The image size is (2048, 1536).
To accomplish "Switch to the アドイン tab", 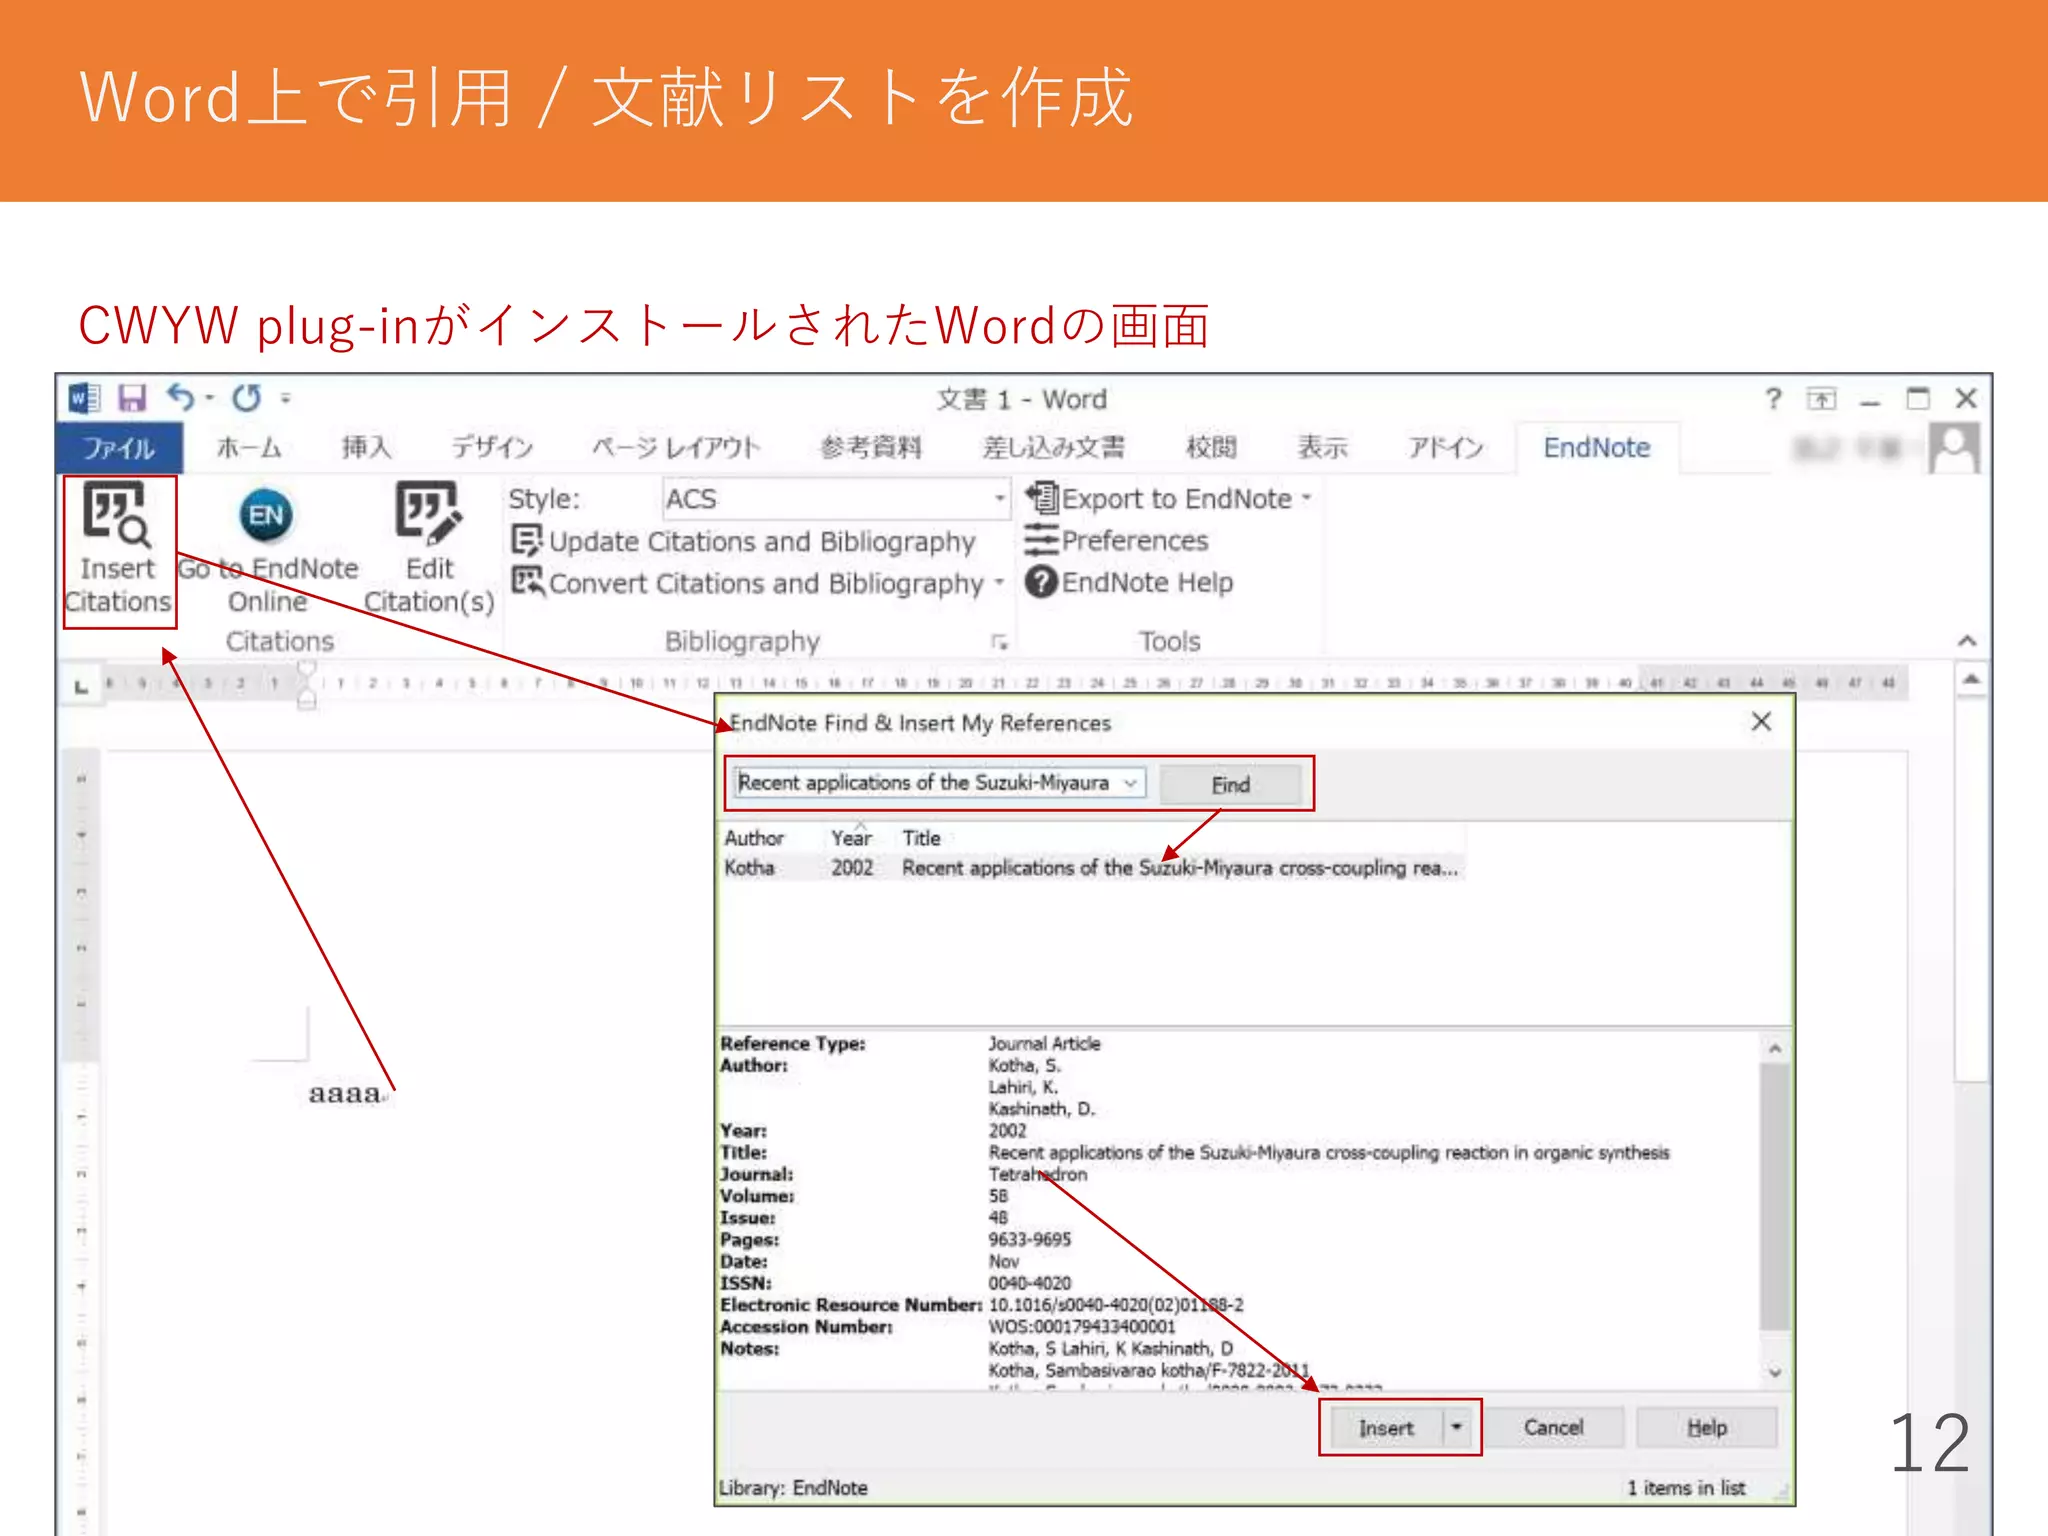I will (1445, 447).
